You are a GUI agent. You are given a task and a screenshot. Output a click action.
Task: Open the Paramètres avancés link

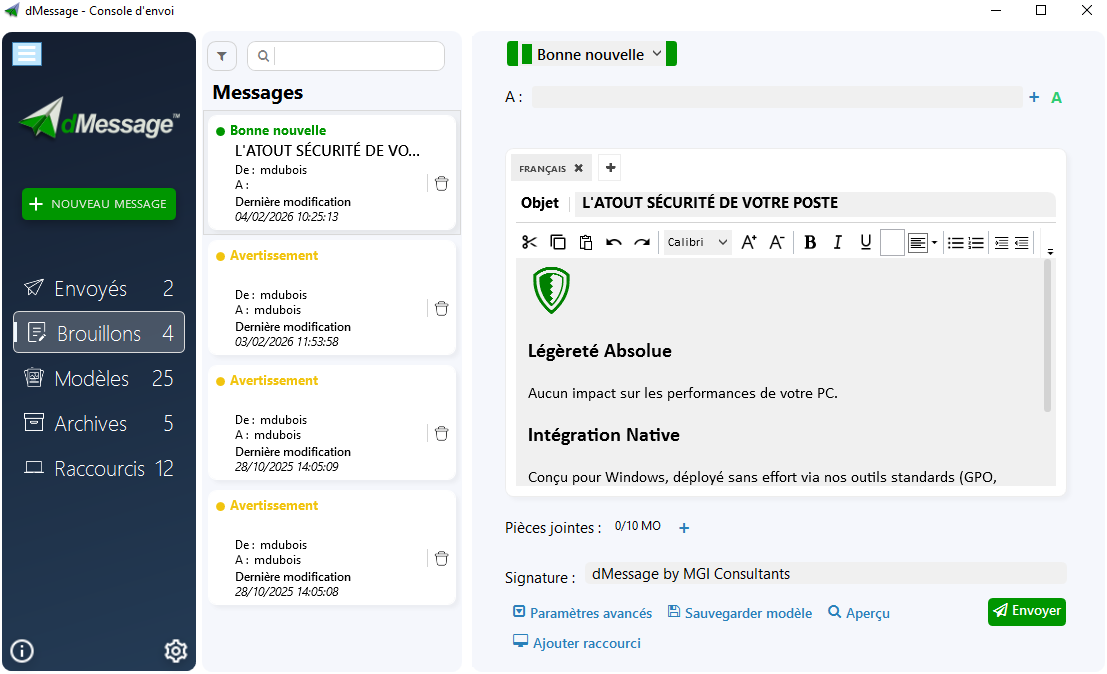[582, 613]
